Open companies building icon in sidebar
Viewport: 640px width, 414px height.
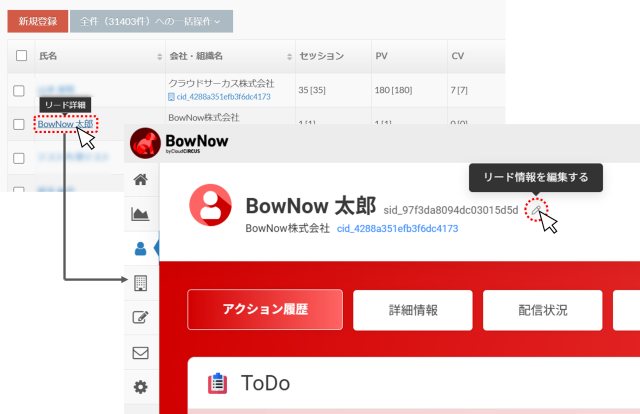[140, 283]
